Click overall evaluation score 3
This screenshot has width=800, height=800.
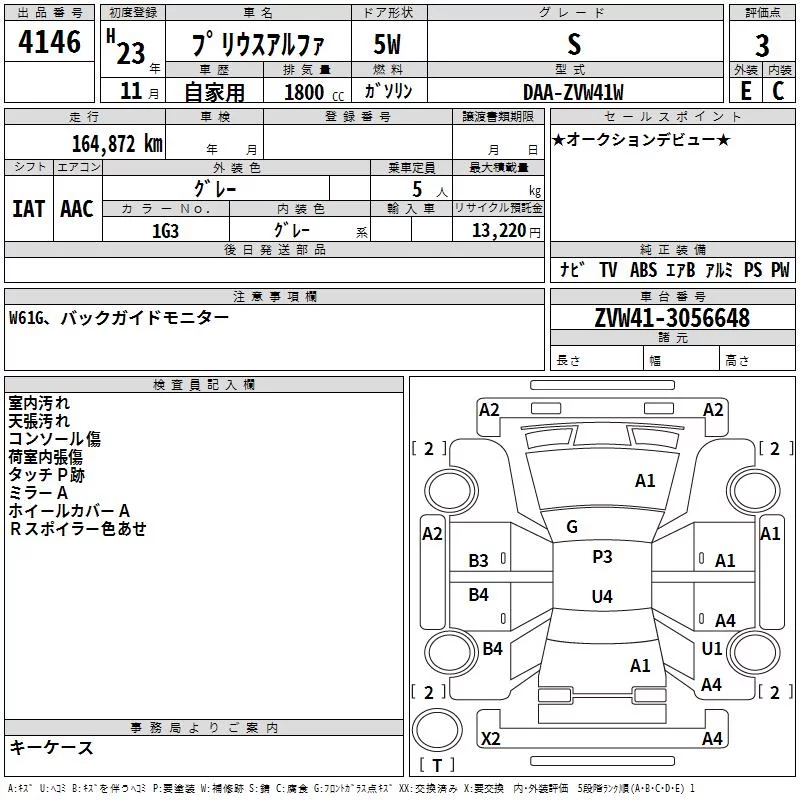(762, 45)
